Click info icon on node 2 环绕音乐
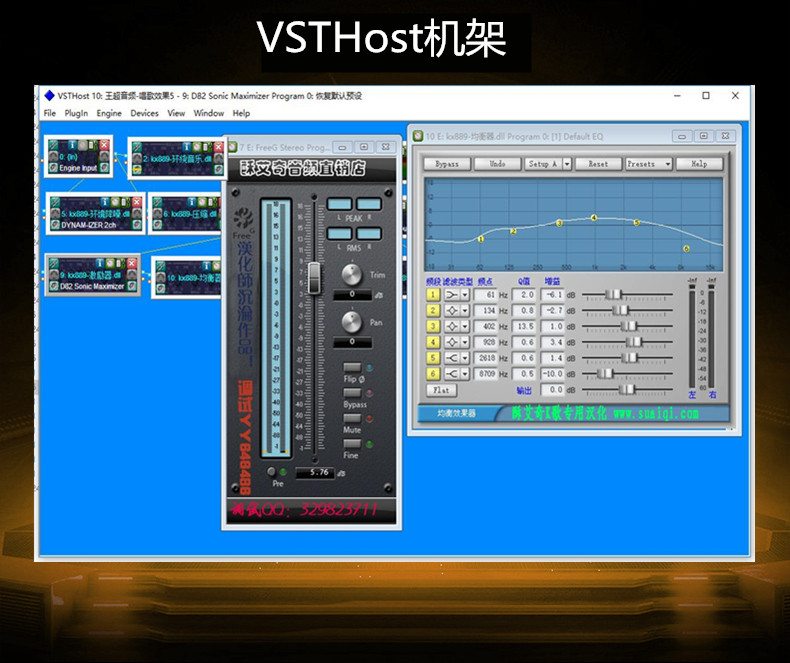790x663 pixels. [187, 147]
